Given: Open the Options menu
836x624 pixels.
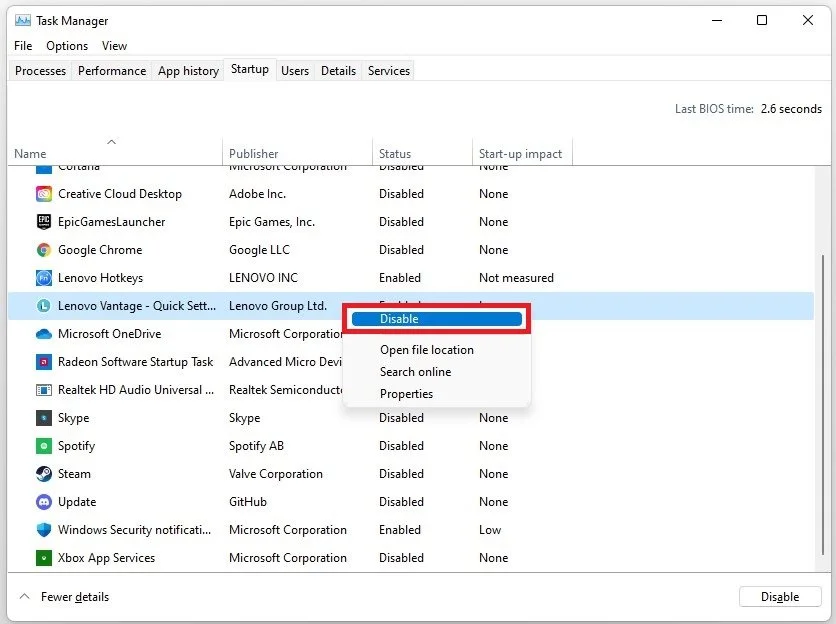Looking at the screenshot, I should [67, 46].
